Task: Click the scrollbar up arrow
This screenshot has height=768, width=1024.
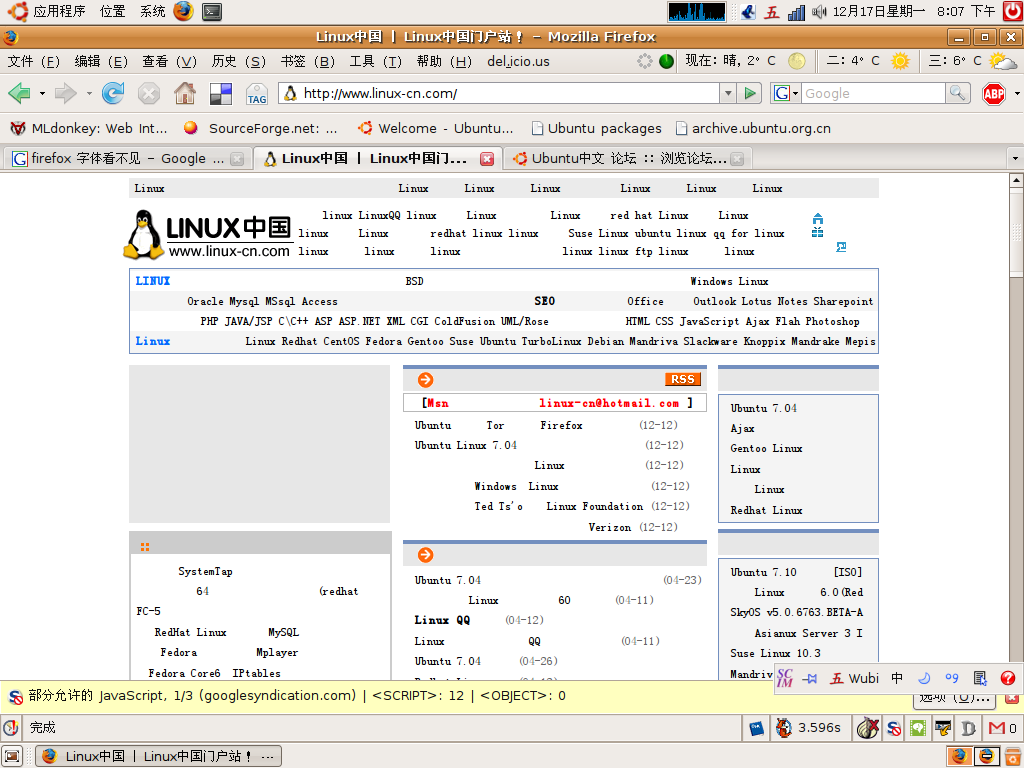Action: (x=1016, y=179)
